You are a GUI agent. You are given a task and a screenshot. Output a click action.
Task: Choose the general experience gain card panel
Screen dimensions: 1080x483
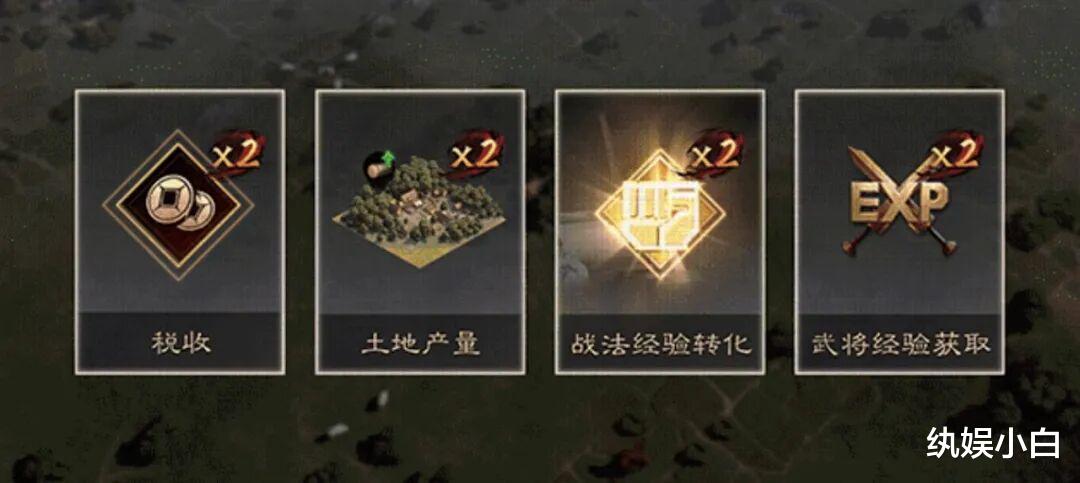click(900, 232)
